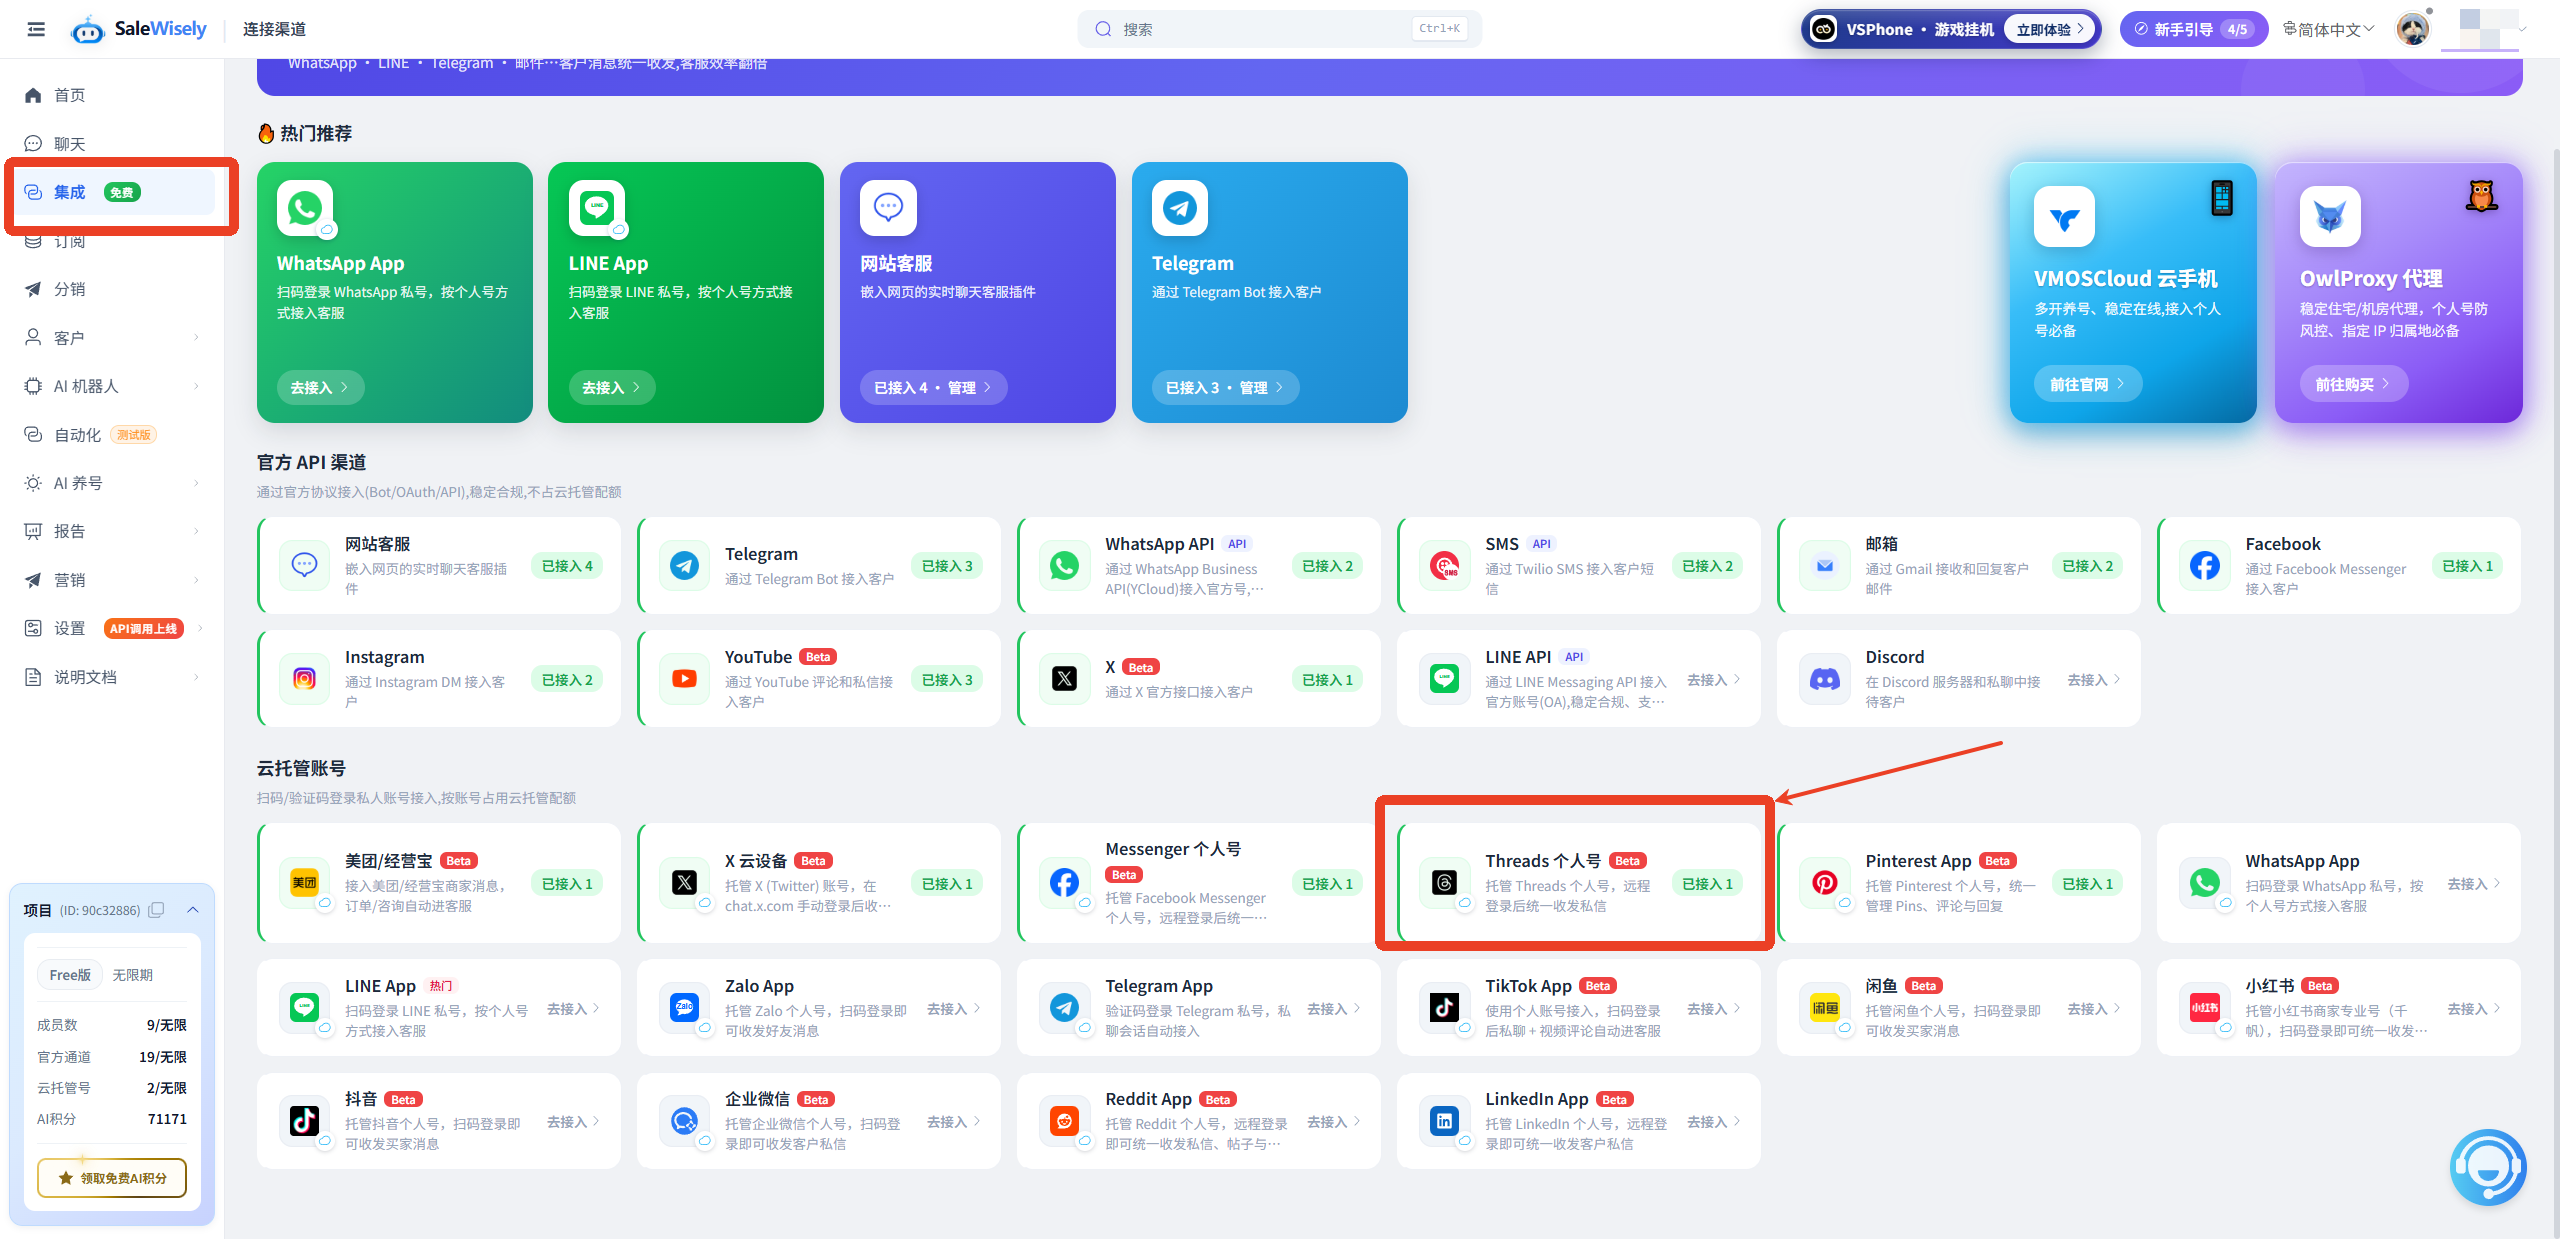The image size is (2560, 1239).
Task: Click 去接入 for 抖音 channel
Action: [x=574, y=1122]
